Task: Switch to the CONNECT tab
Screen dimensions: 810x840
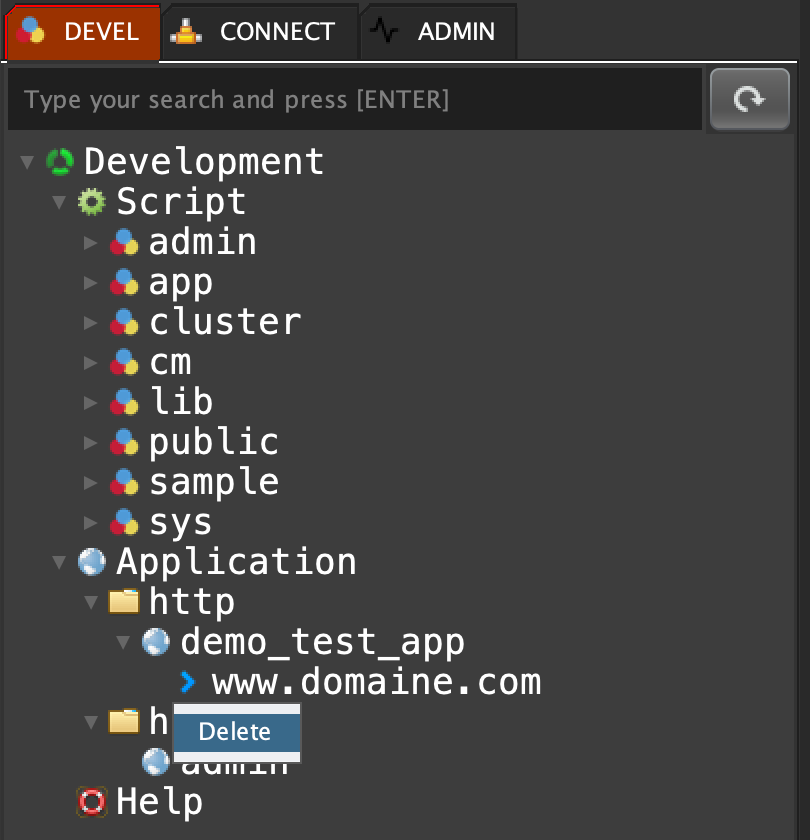Action: [x=259, y=32]
